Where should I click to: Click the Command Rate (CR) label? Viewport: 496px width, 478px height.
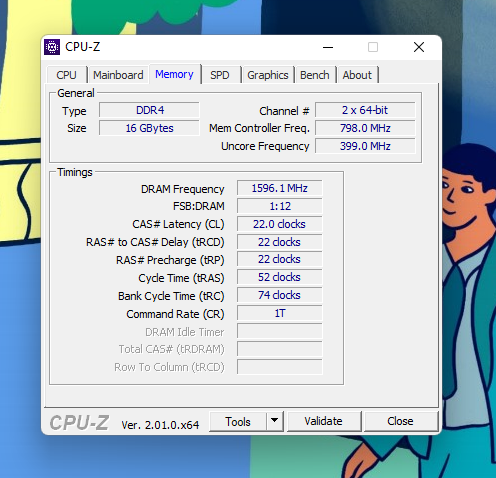(x=175, y=314)
